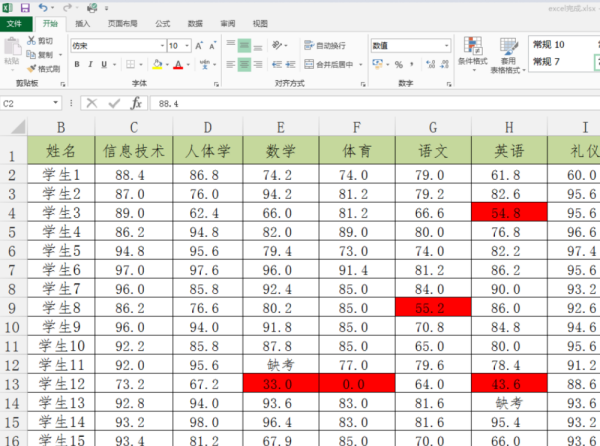Click the Save icon in quick access toolbar
This screenshot has height=446, width=600.
[26, 7]
